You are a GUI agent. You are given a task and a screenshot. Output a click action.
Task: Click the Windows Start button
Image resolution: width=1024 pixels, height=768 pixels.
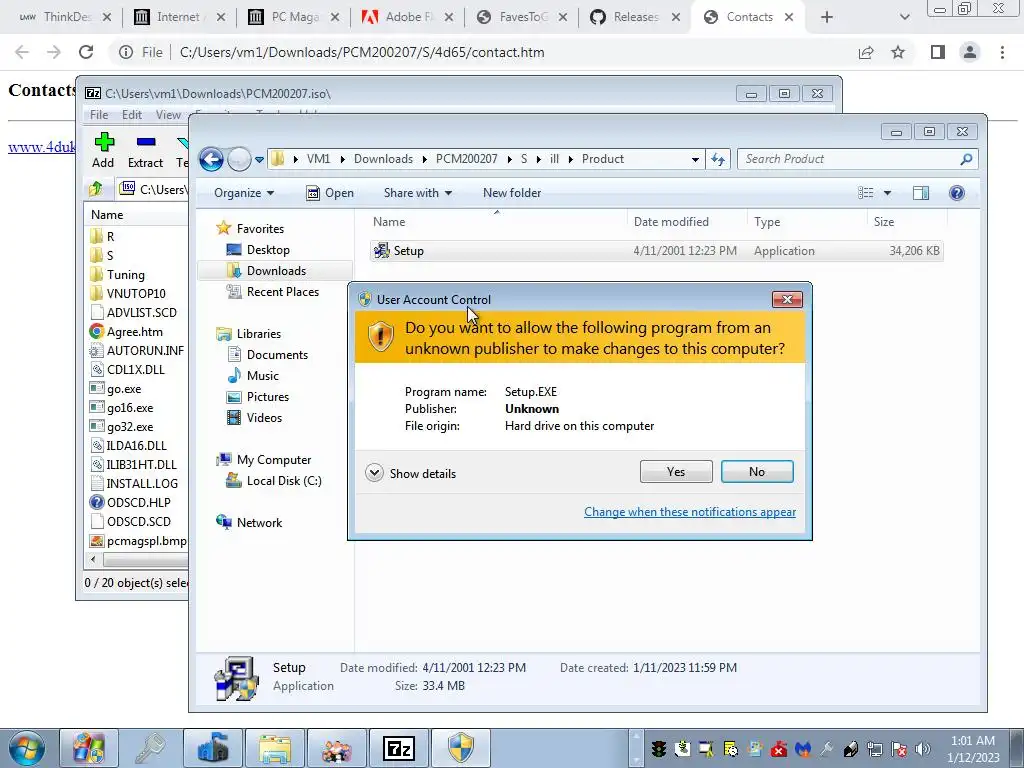pos(27,748)
